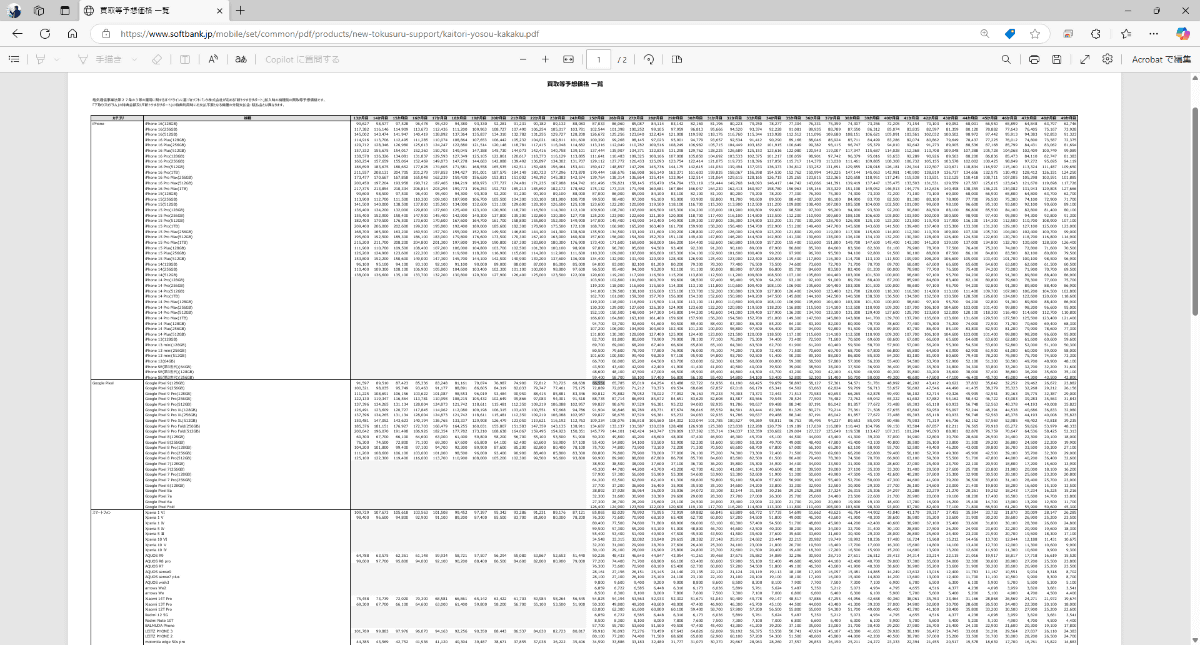Open the Copilot sidebar
The width and height of the screenshot is (1200, 645).
(x=1181, y=33)
